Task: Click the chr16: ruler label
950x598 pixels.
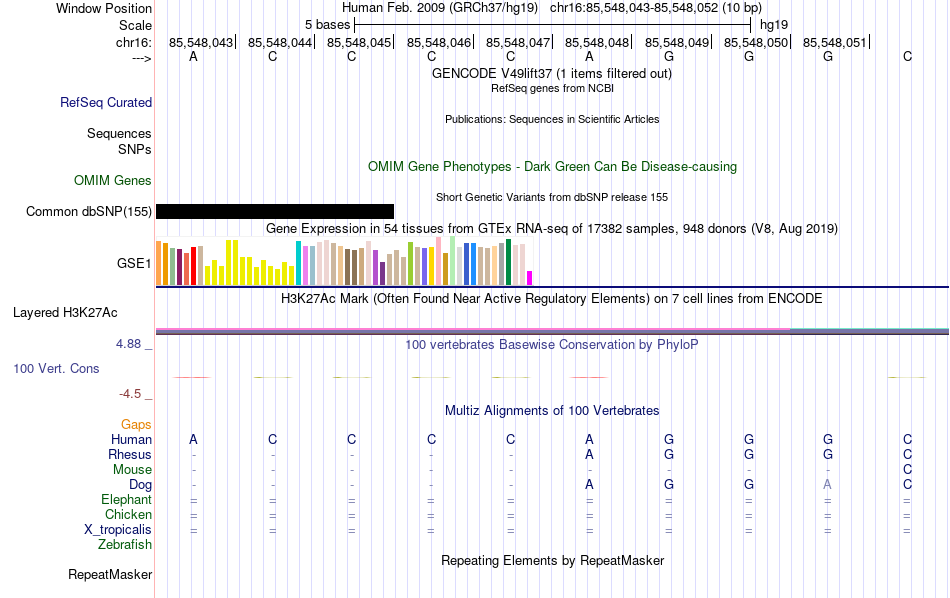Action: 134,42
